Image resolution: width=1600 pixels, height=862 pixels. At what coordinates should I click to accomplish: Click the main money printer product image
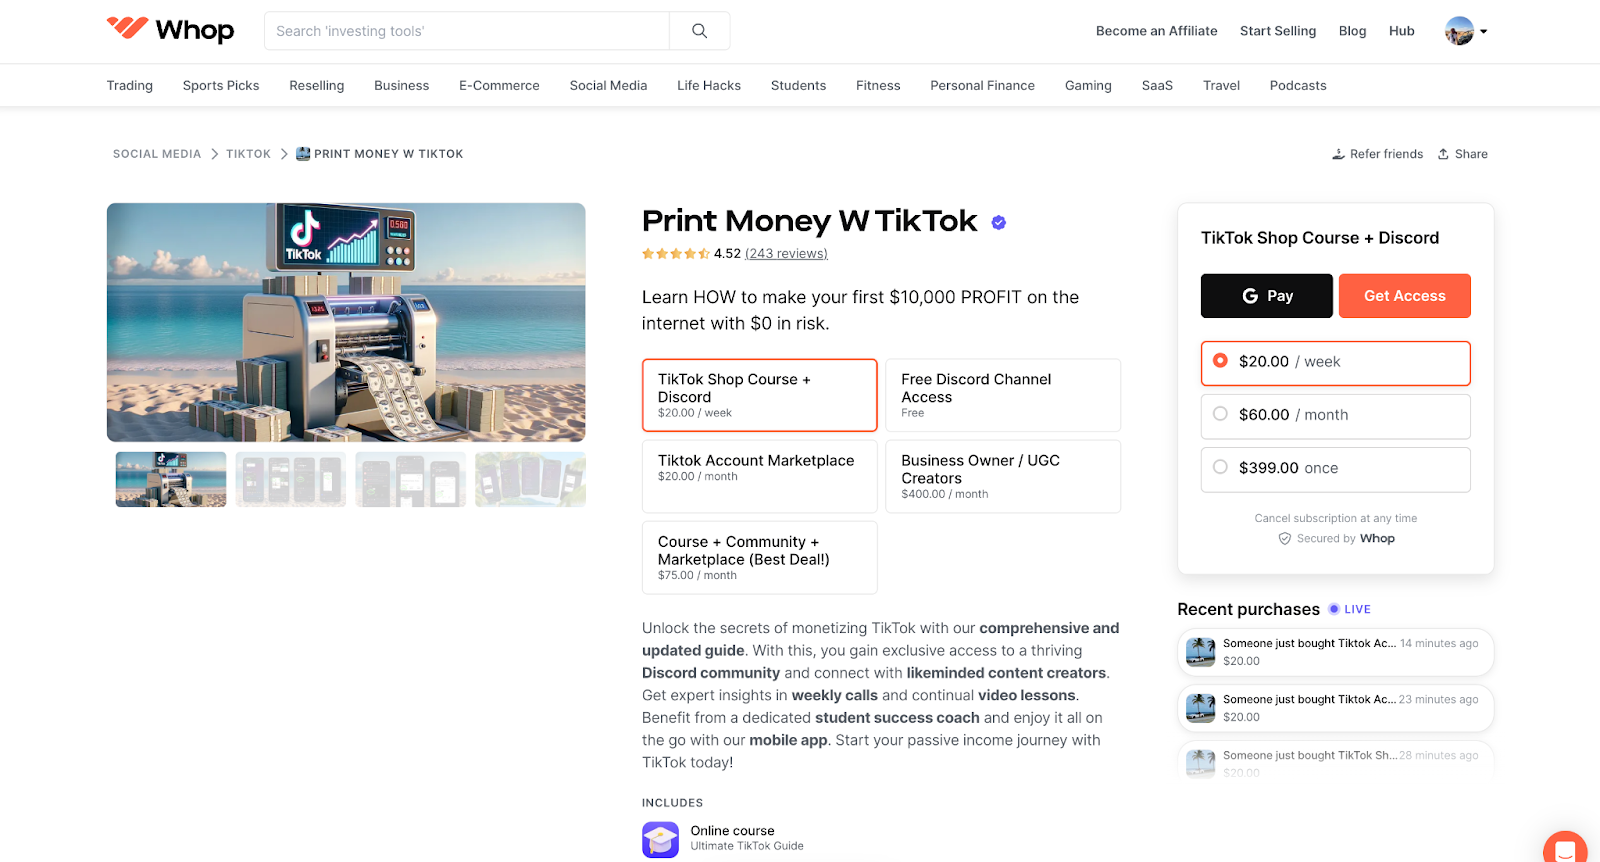tap(346, 322)
